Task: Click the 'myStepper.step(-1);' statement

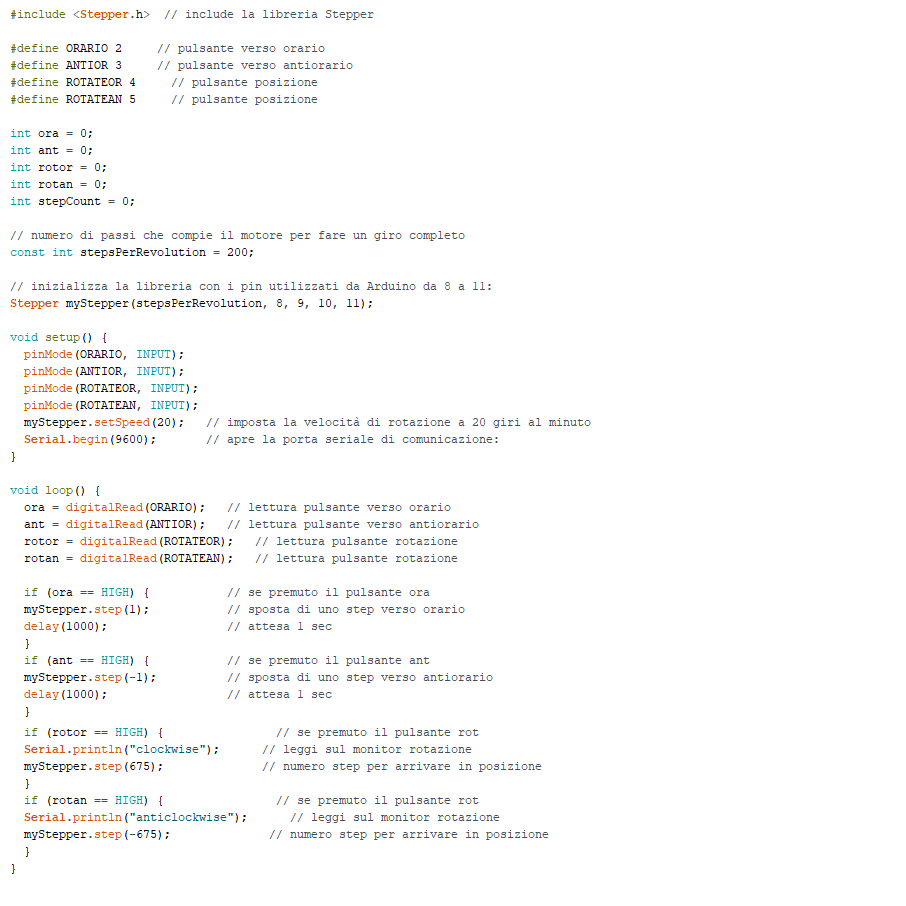Action: (90, 677)
